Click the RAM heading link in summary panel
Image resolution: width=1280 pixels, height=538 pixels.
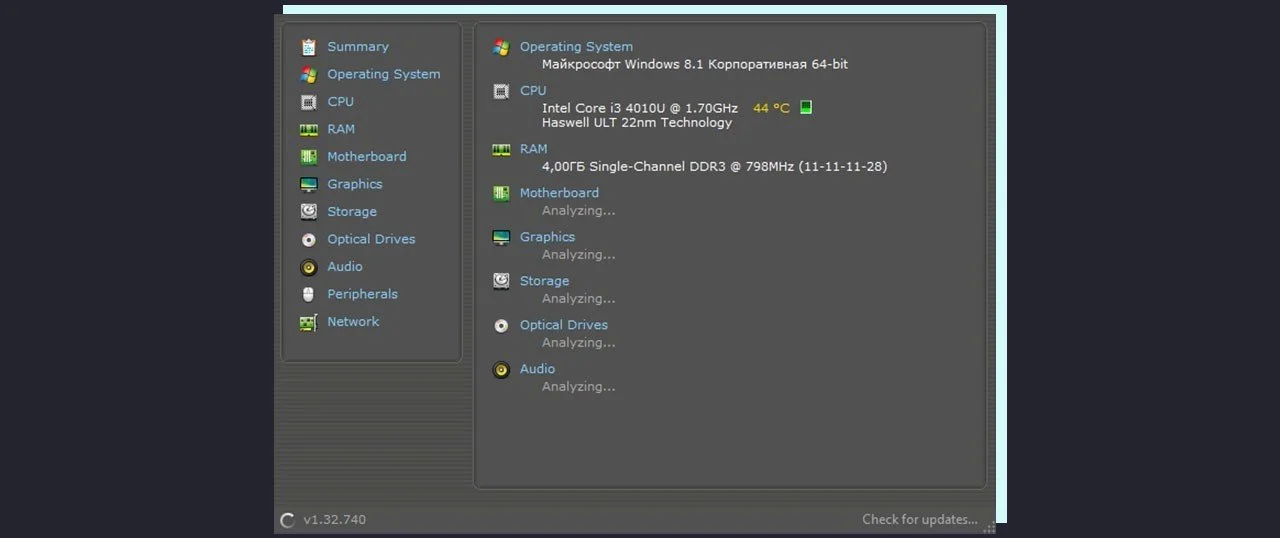(x=534, y=149)
